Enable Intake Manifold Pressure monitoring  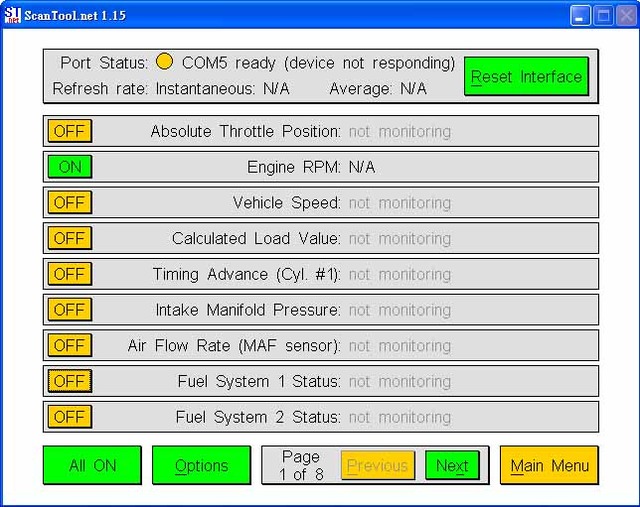click(x=69, y=310)
